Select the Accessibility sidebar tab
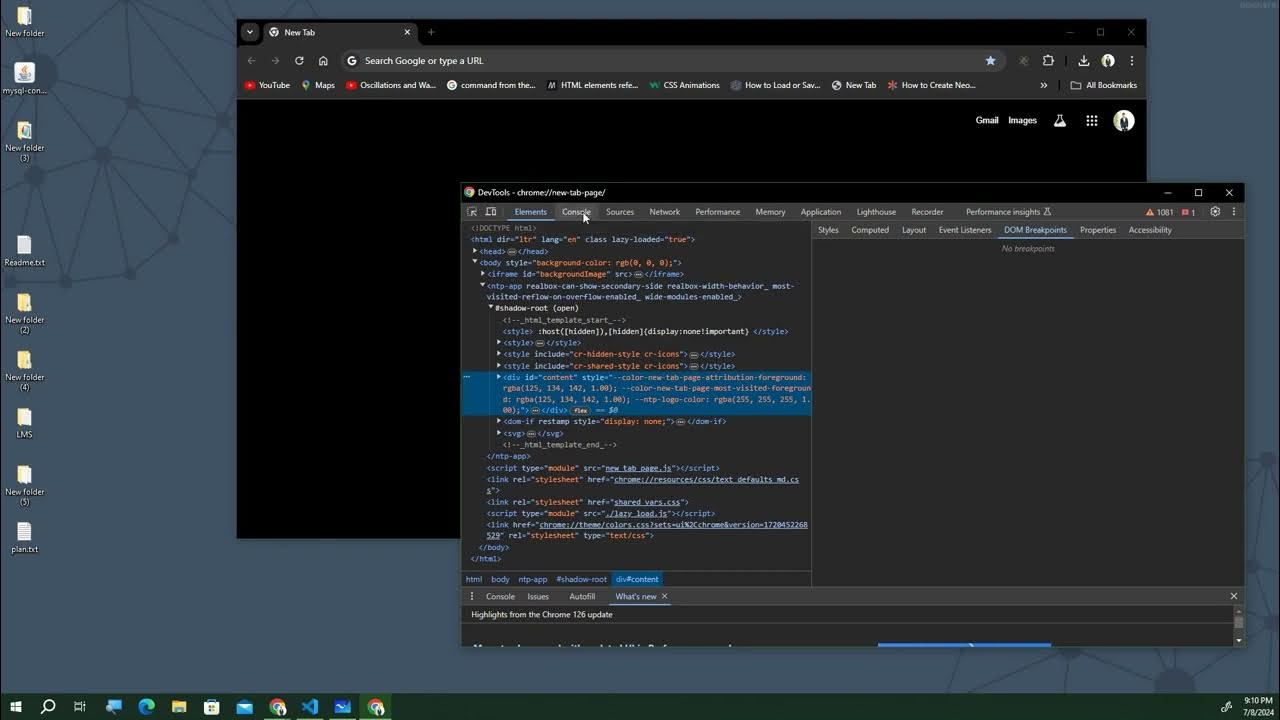1280x720 pixels. pos(1150,230)
